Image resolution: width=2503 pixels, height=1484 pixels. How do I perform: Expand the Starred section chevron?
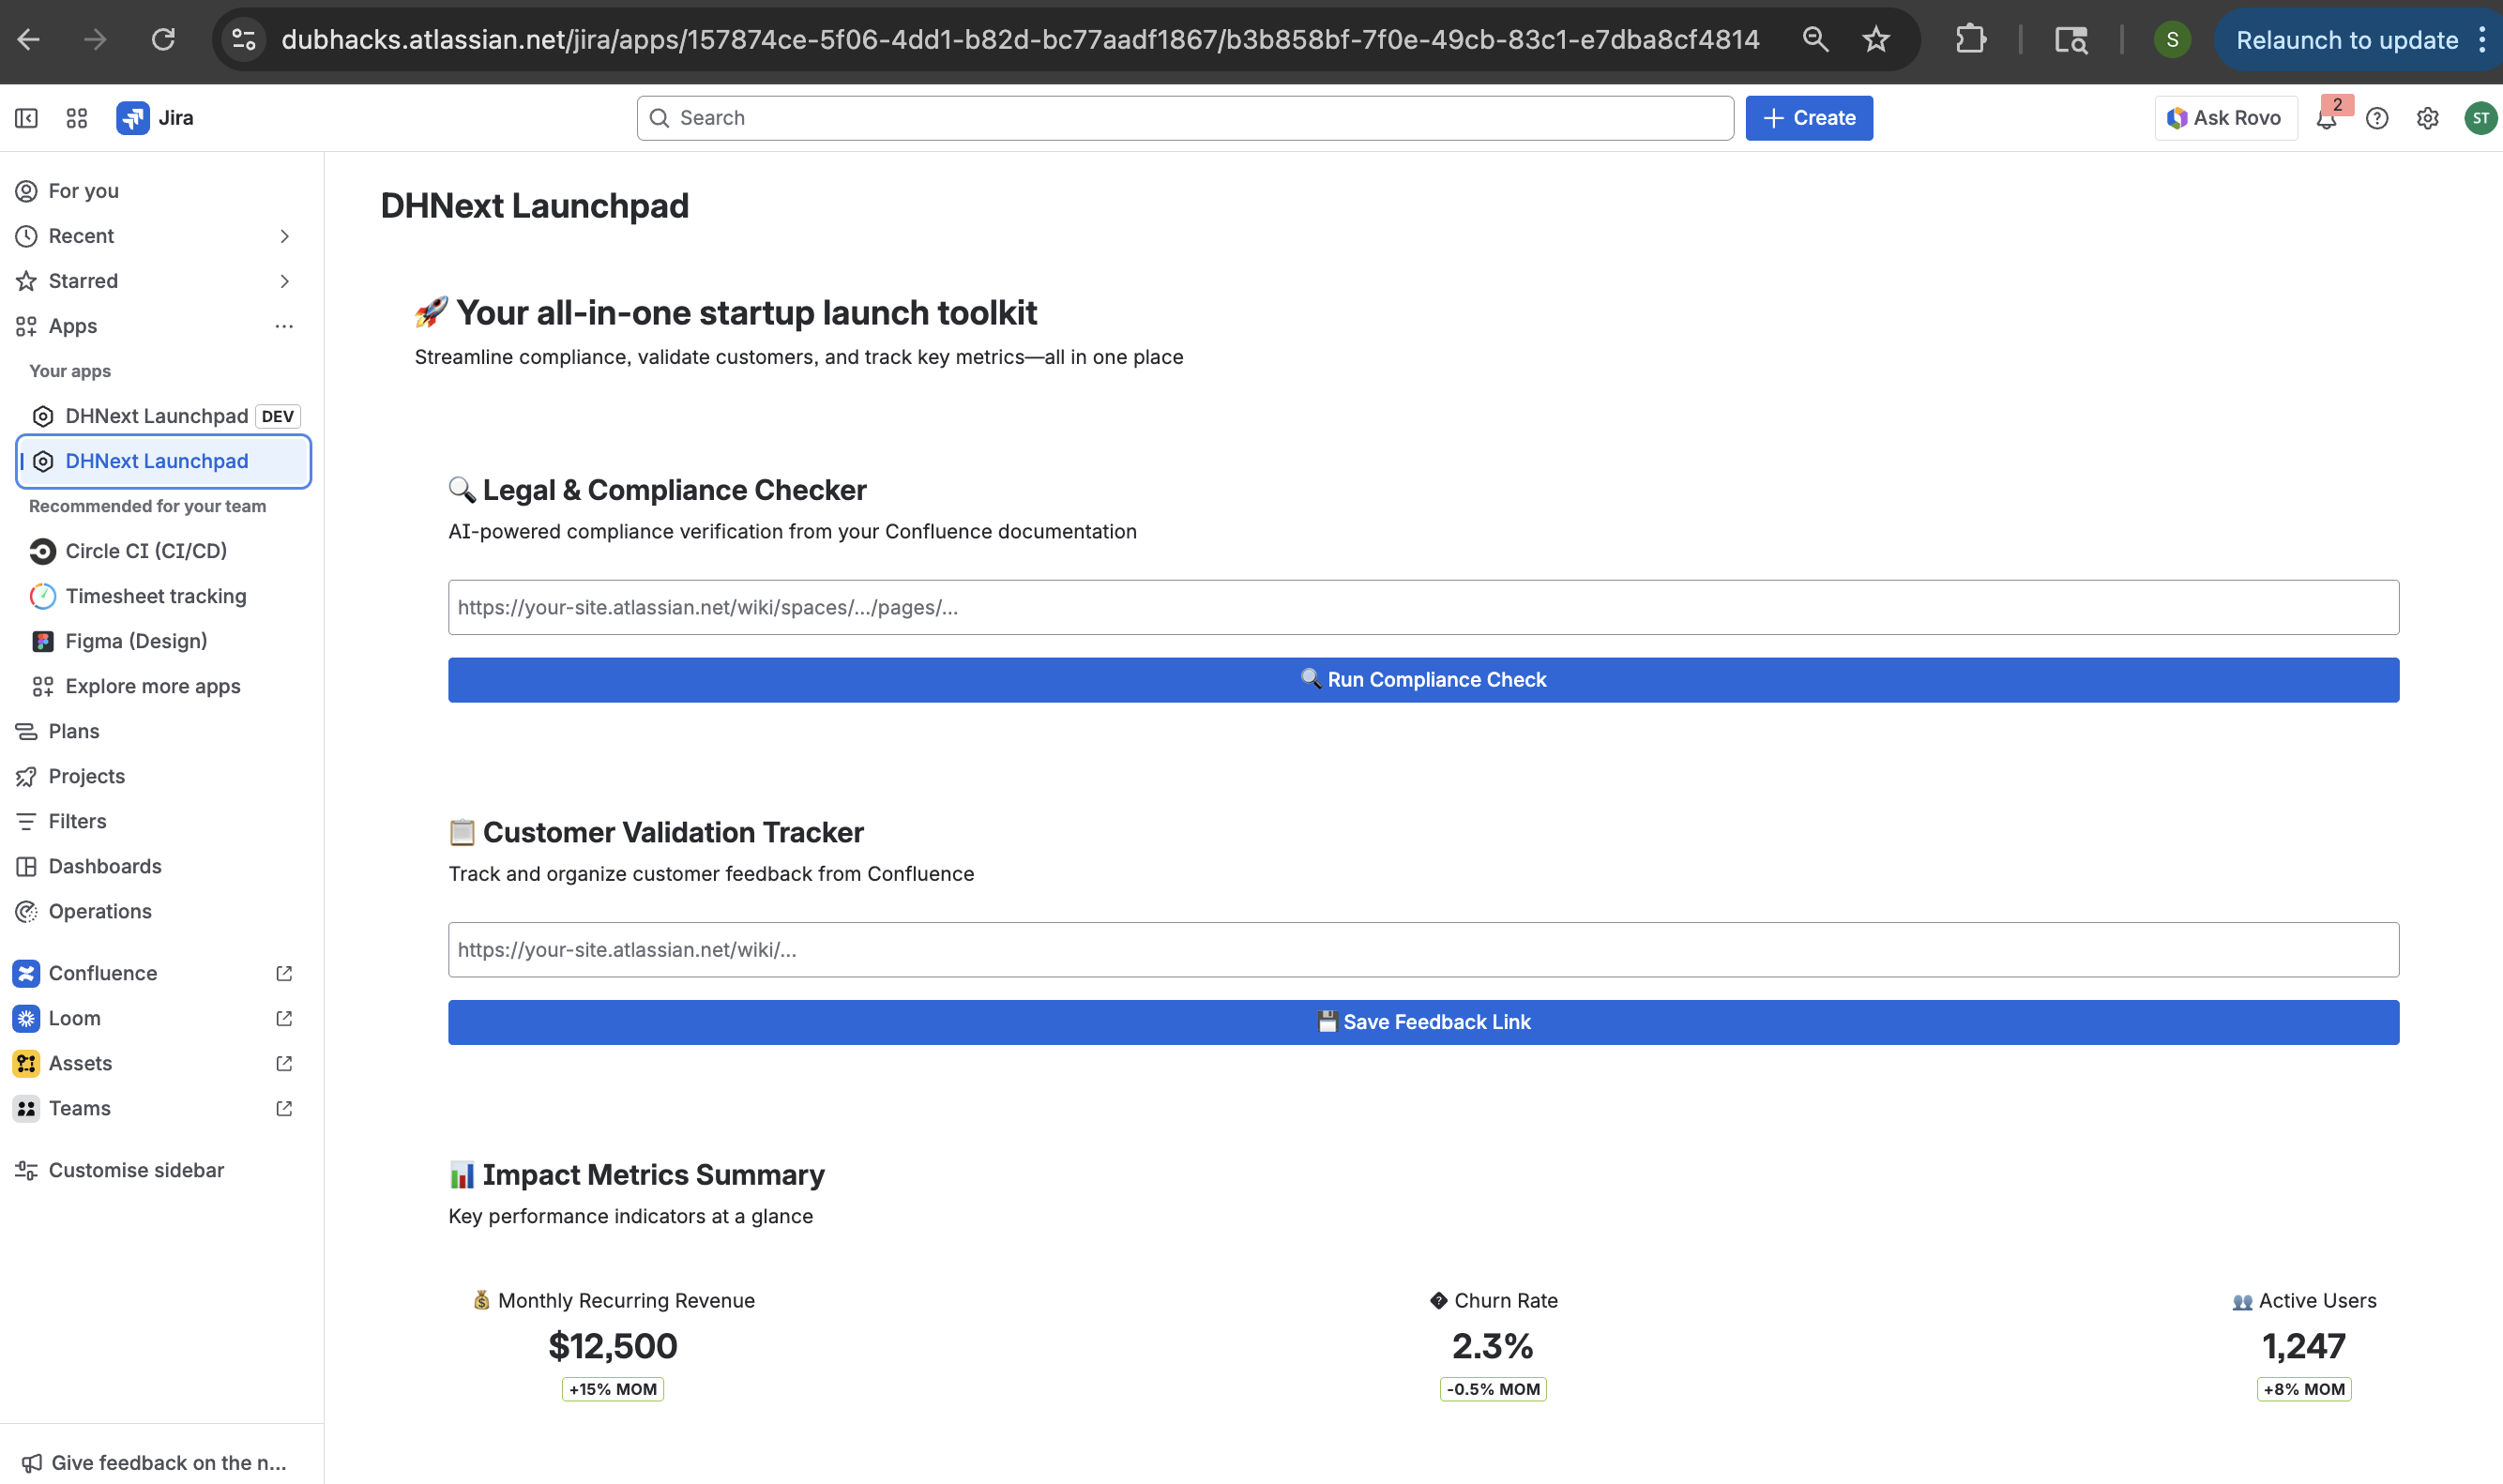pyautogui.click(x=284, y=281)
